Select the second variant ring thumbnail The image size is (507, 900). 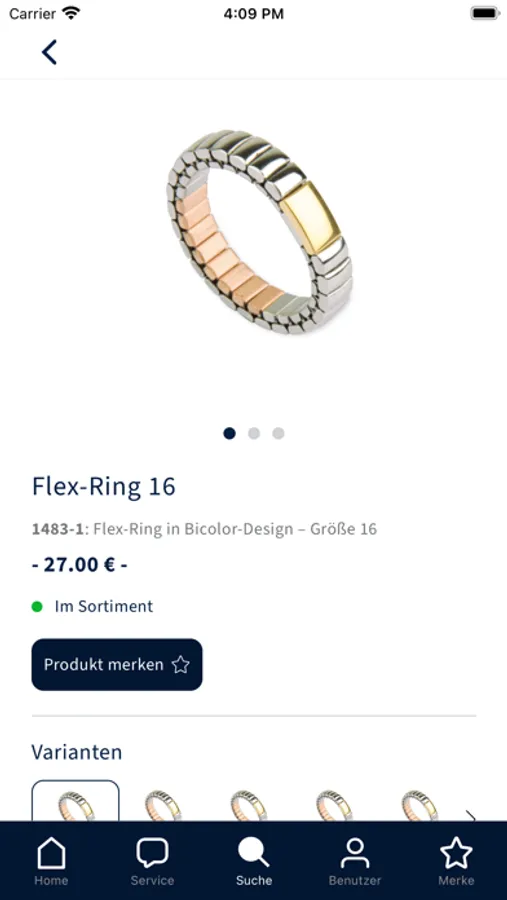click(162, 805)
